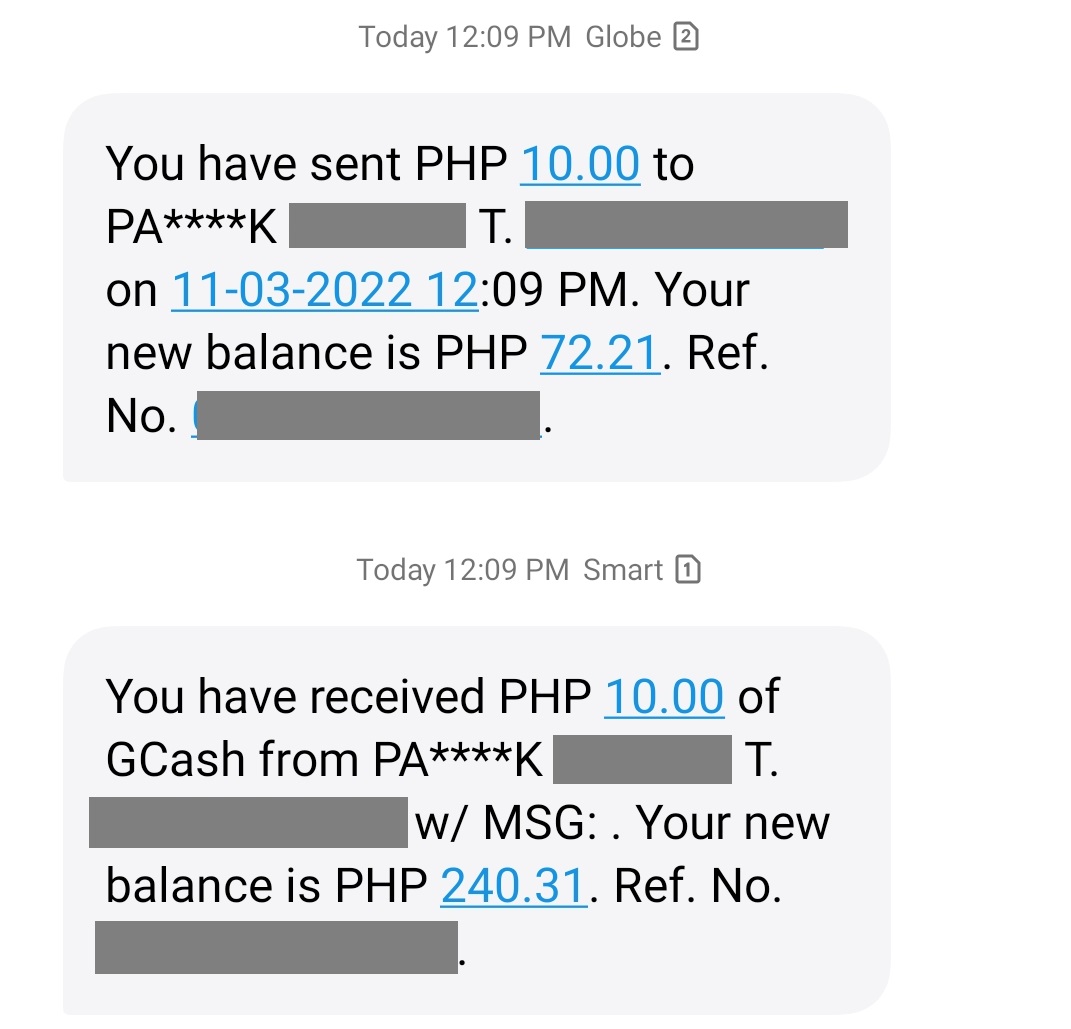Viewport: 1071px width, 1029px height.
Task: Select the received GCash message bubble
Action: [475, 820]
